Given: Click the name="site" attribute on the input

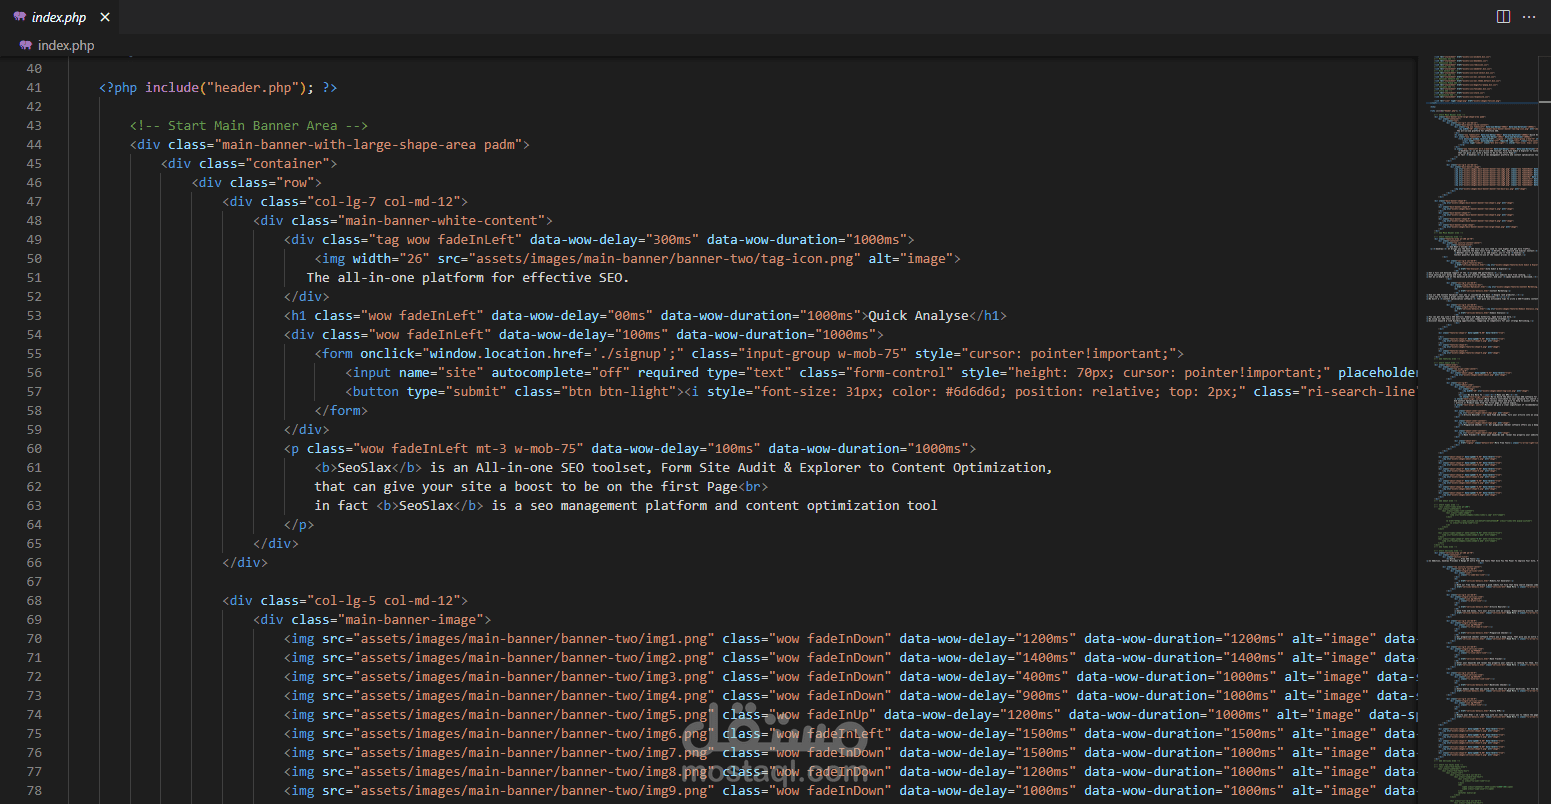Looking at the screenshot, I should [441, 372].
